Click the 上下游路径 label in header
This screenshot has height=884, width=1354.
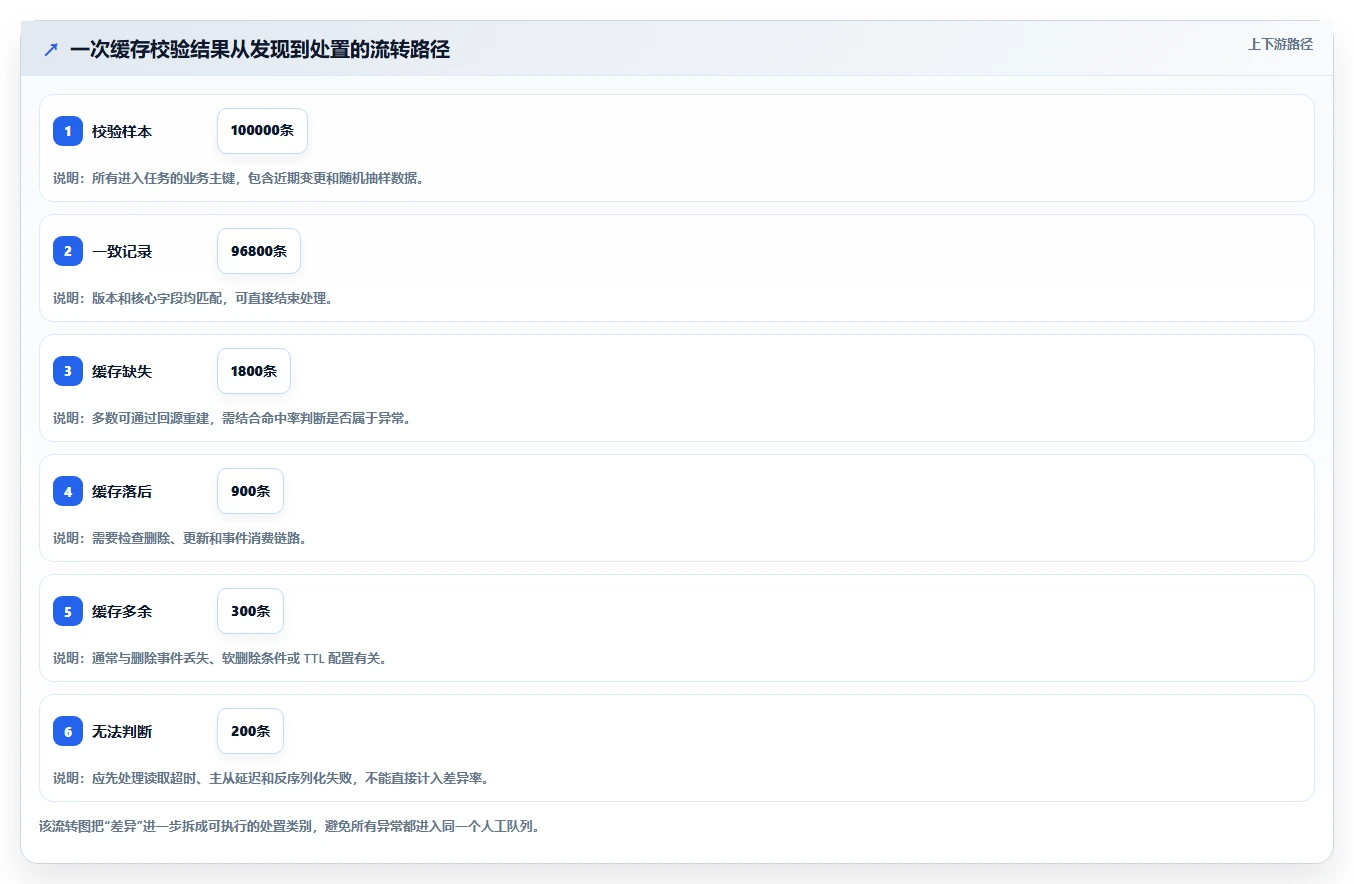[x=1280, y=44]
